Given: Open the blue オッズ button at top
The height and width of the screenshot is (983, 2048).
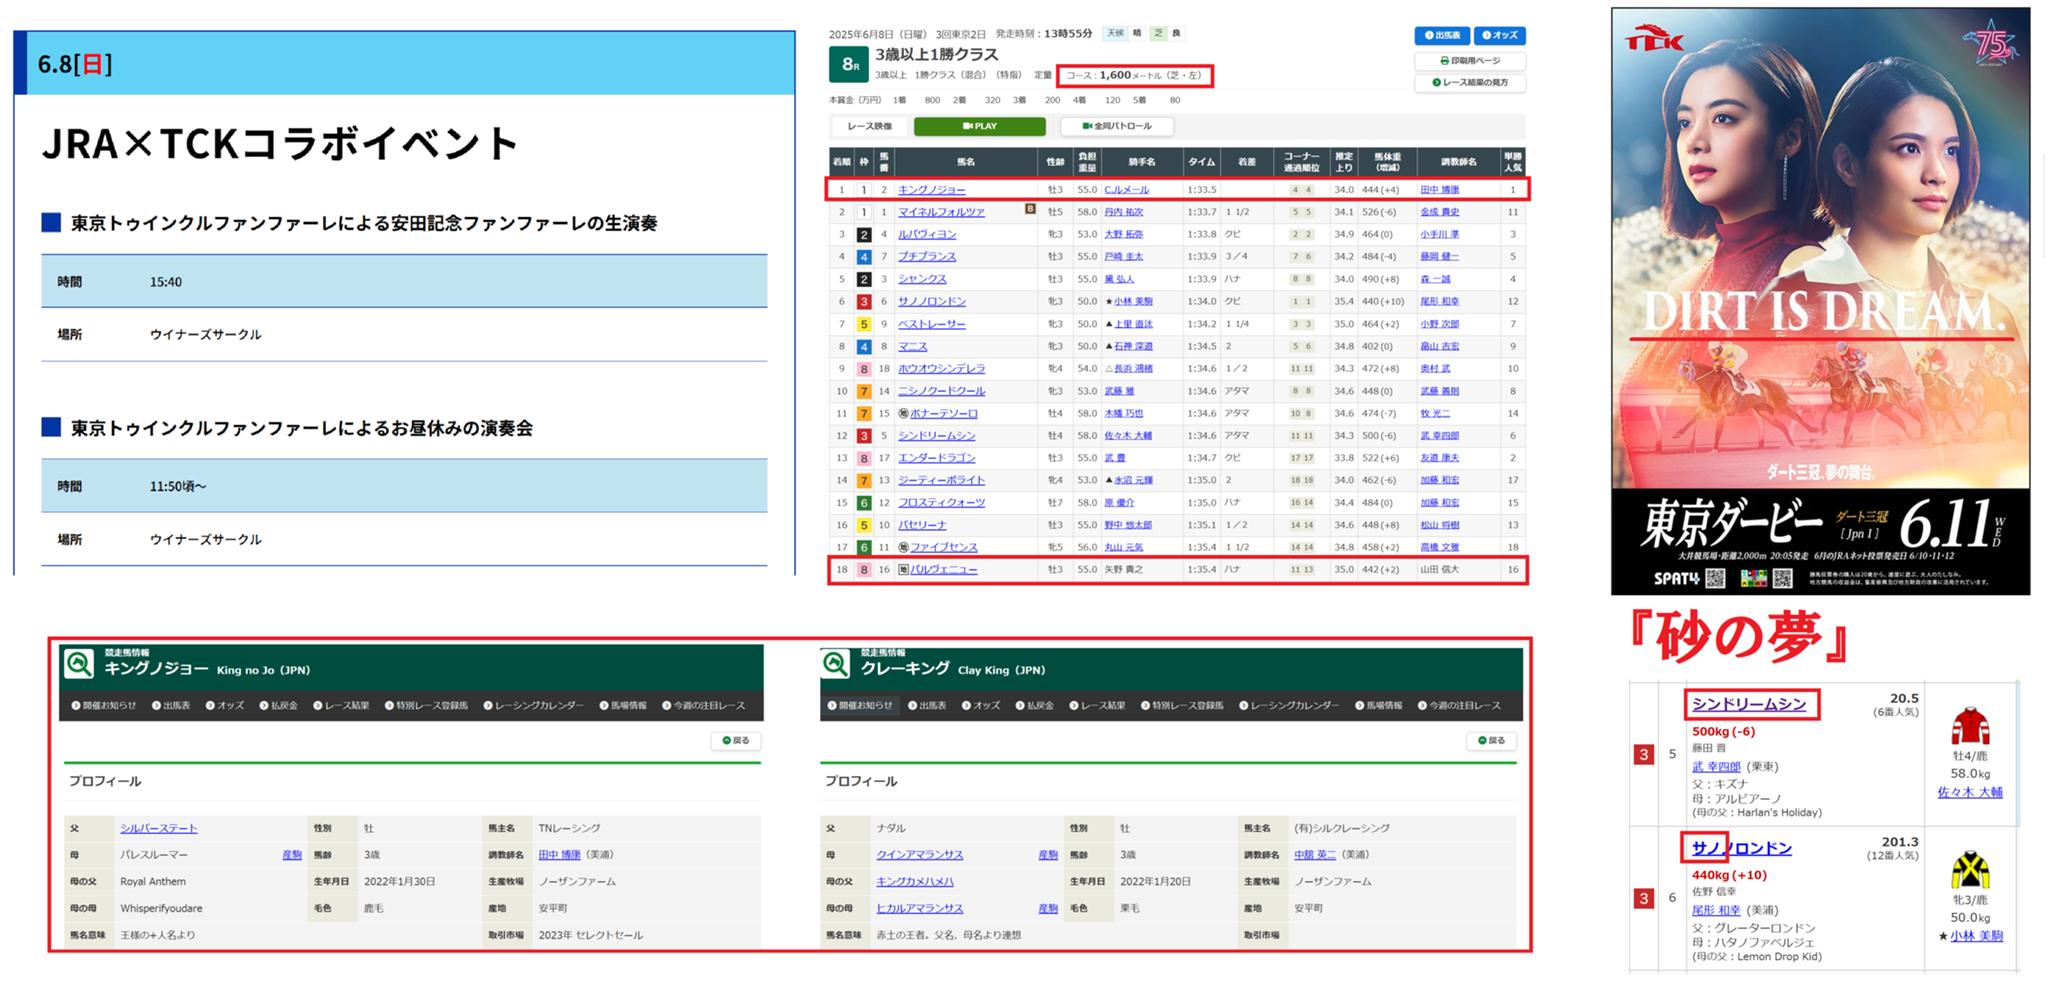Looking at the screenshot, I should [x=1499, y=35].
